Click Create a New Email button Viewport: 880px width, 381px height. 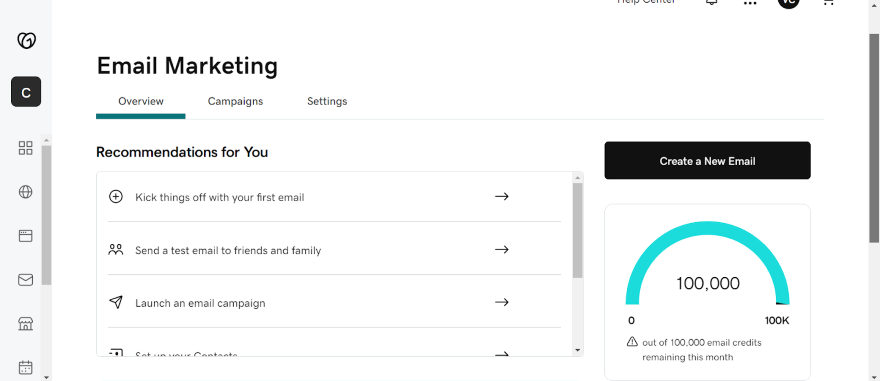[x=707, y=160]
